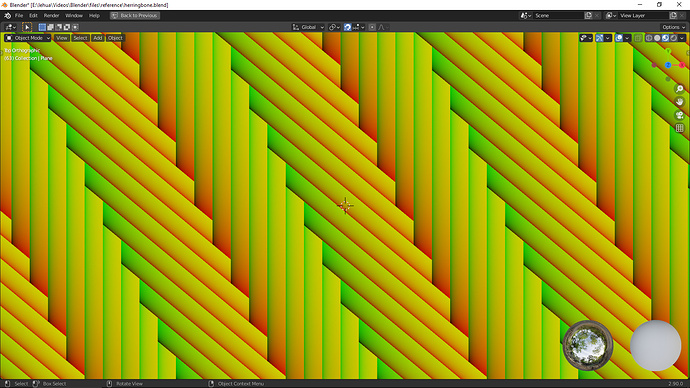Open the Object Mode dropdown
The width and height of the screenshot is (690, 388).
pos(28,38)
